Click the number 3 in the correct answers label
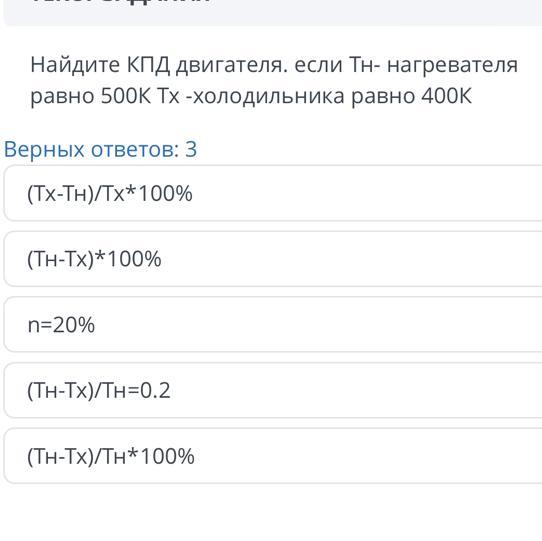 191,149
